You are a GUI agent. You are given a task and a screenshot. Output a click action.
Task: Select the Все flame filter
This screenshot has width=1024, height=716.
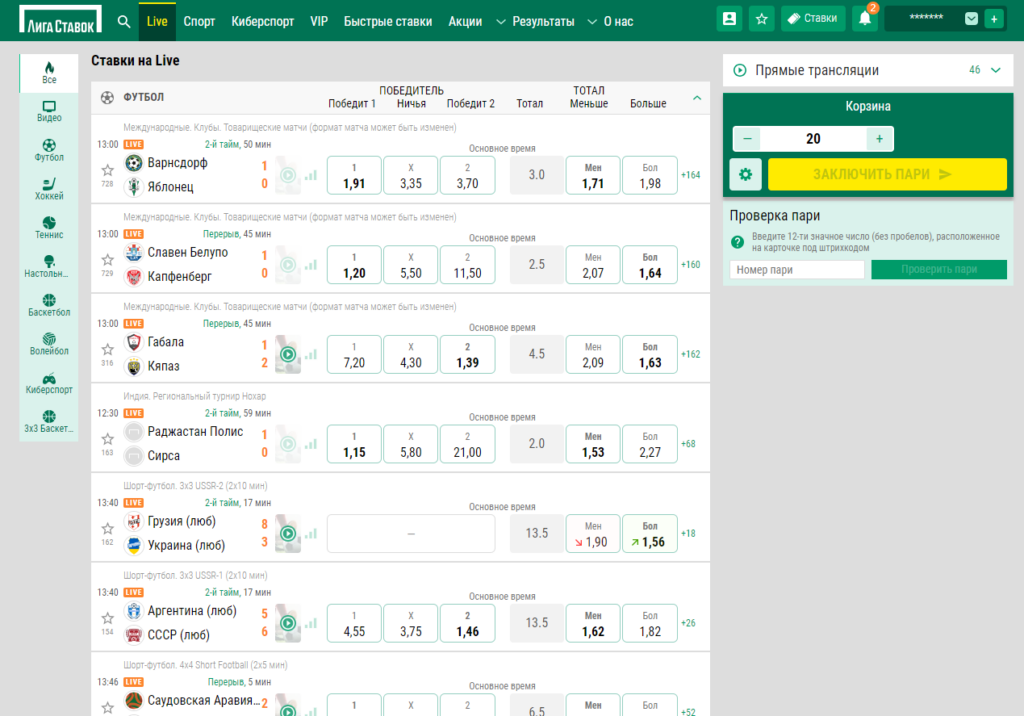click(49, 73)
